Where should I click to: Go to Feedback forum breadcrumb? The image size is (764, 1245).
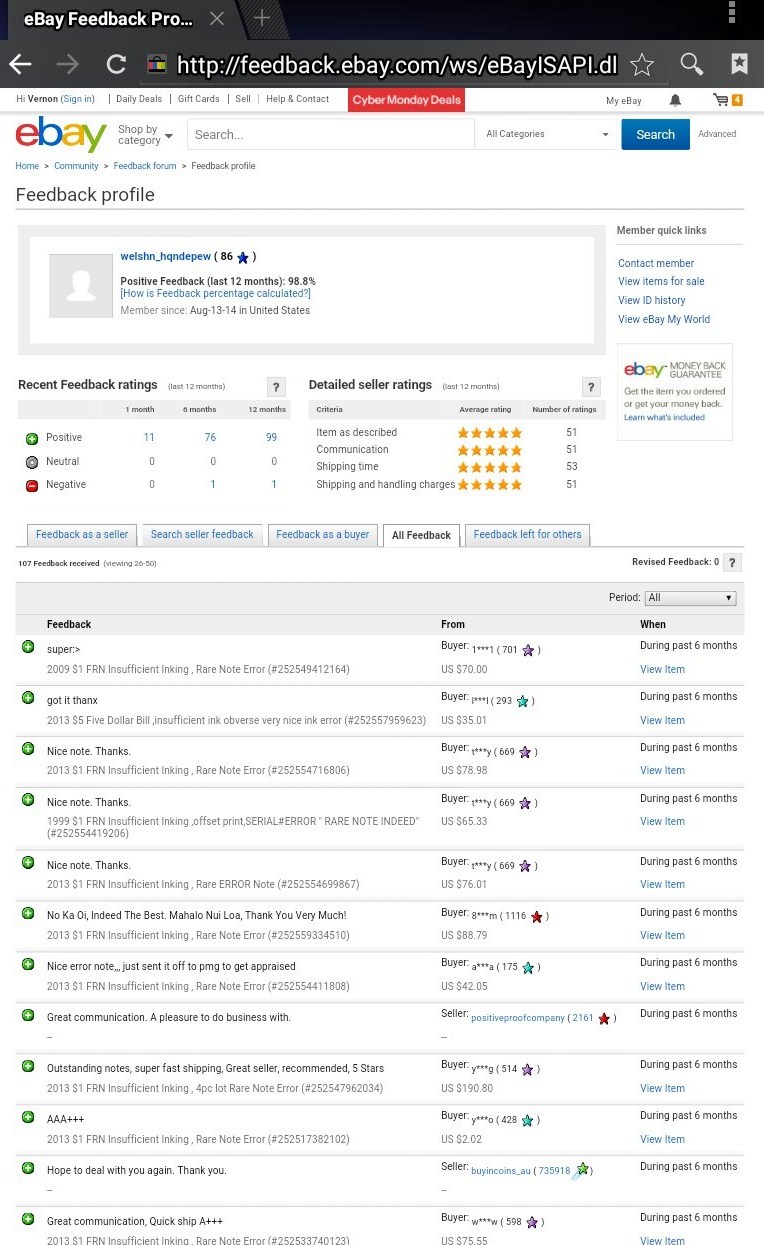point(145,166)
